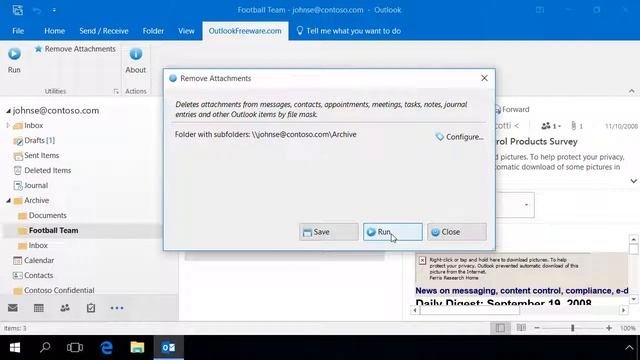Launch Microsoft Edge from taskbar
This screenshot has height=360, width=640.
coord(106,348)
